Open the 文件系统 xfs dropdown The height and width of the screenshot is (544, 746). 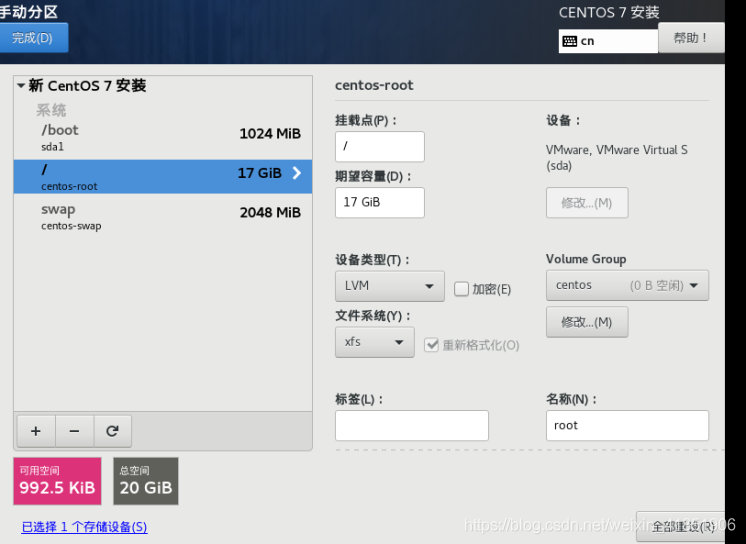(374, 342)
